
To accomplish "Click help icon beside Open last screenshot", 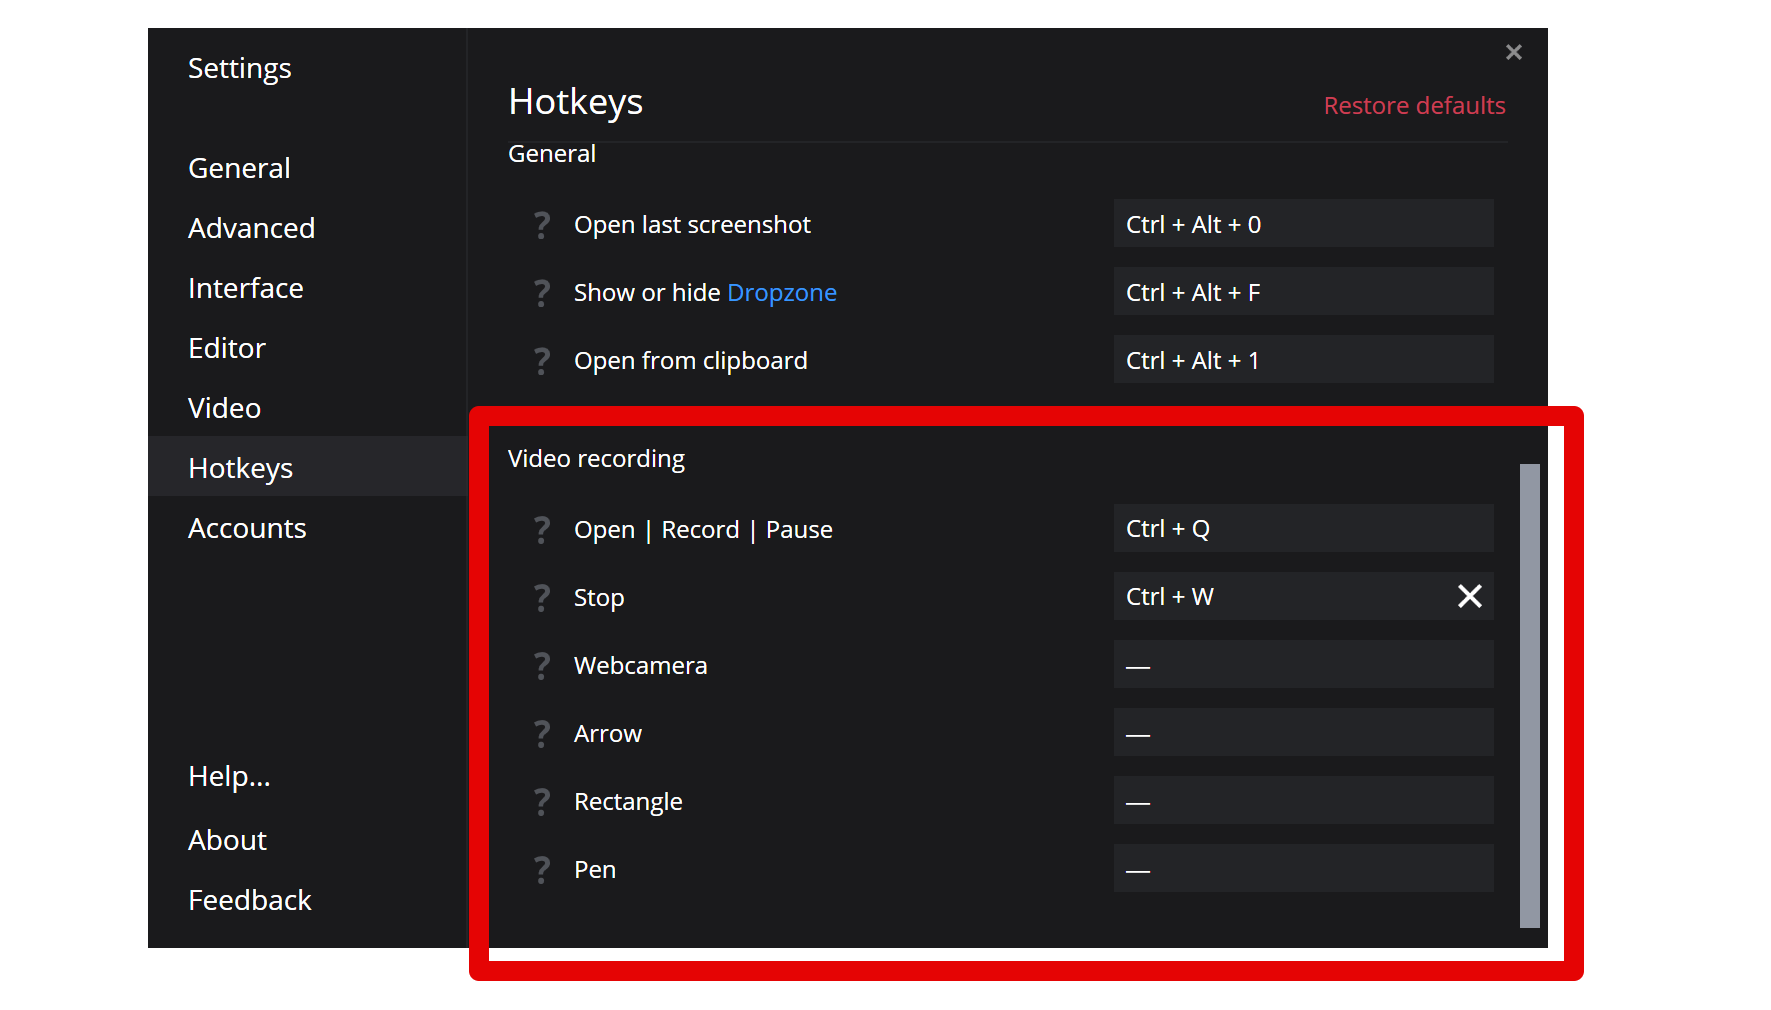I will coord(542,225).
